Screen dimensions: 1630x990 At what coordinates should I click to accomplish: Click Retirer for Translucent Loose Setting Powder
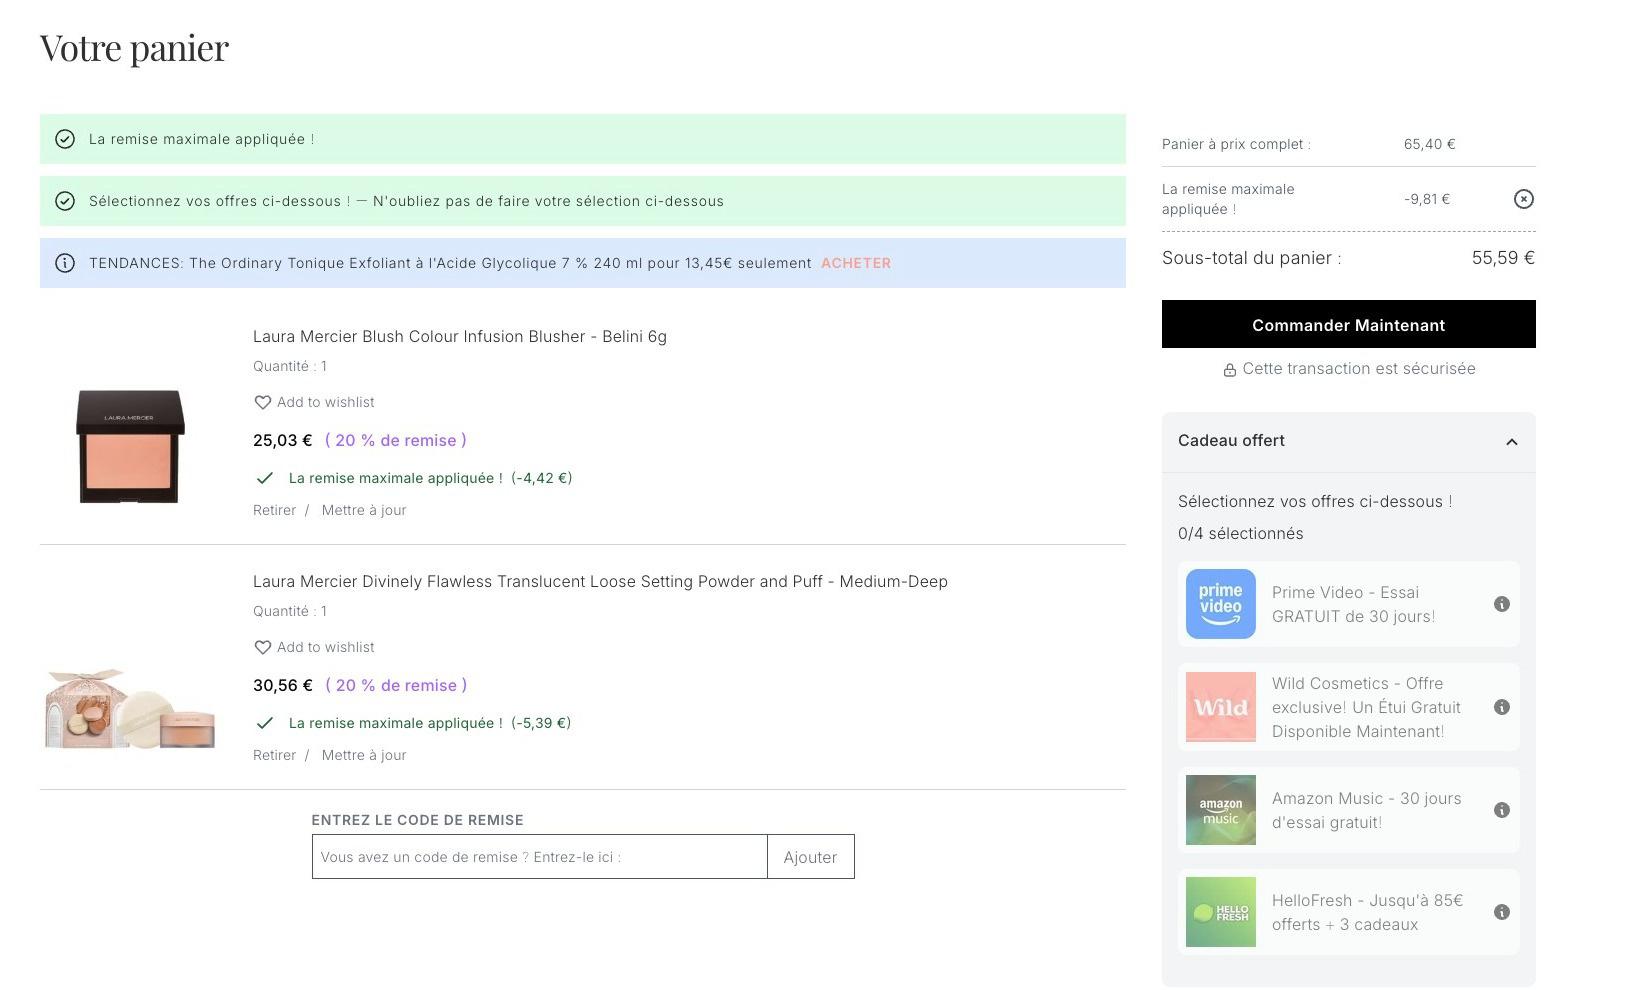pyautogui.click(x=274, y=755)
